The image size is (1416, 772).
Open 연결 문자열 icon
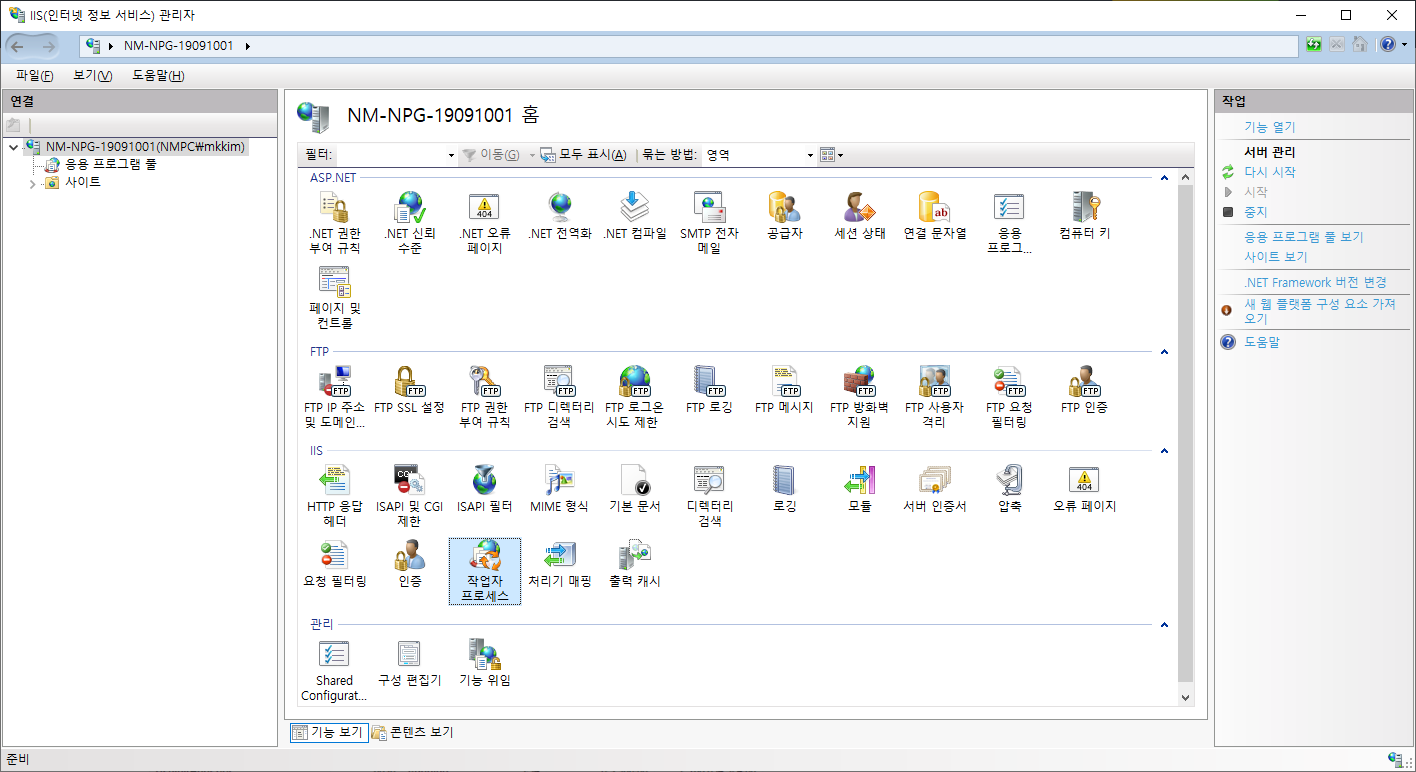[x=935, y=217]
